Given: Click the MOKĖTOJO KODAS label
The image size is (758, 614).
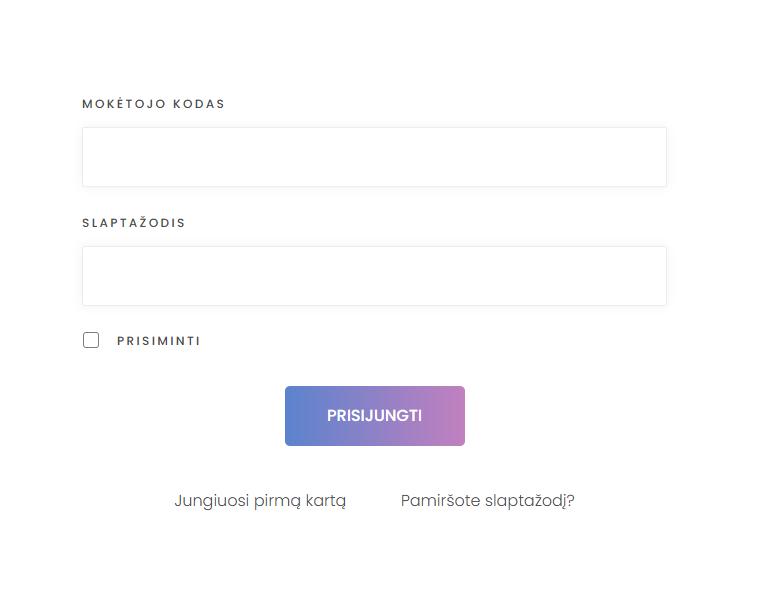Looking at the screenshot, I should [153, 103].
